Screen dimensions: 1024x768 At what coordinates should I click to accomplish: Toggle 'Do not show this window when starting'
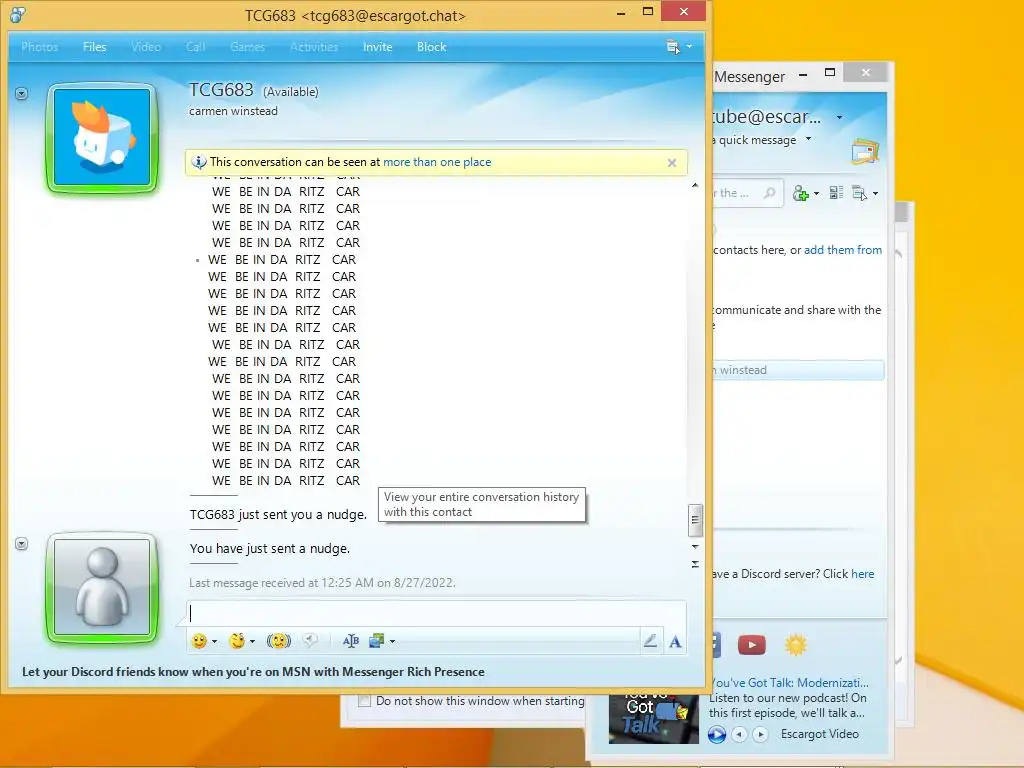[364, 701]
